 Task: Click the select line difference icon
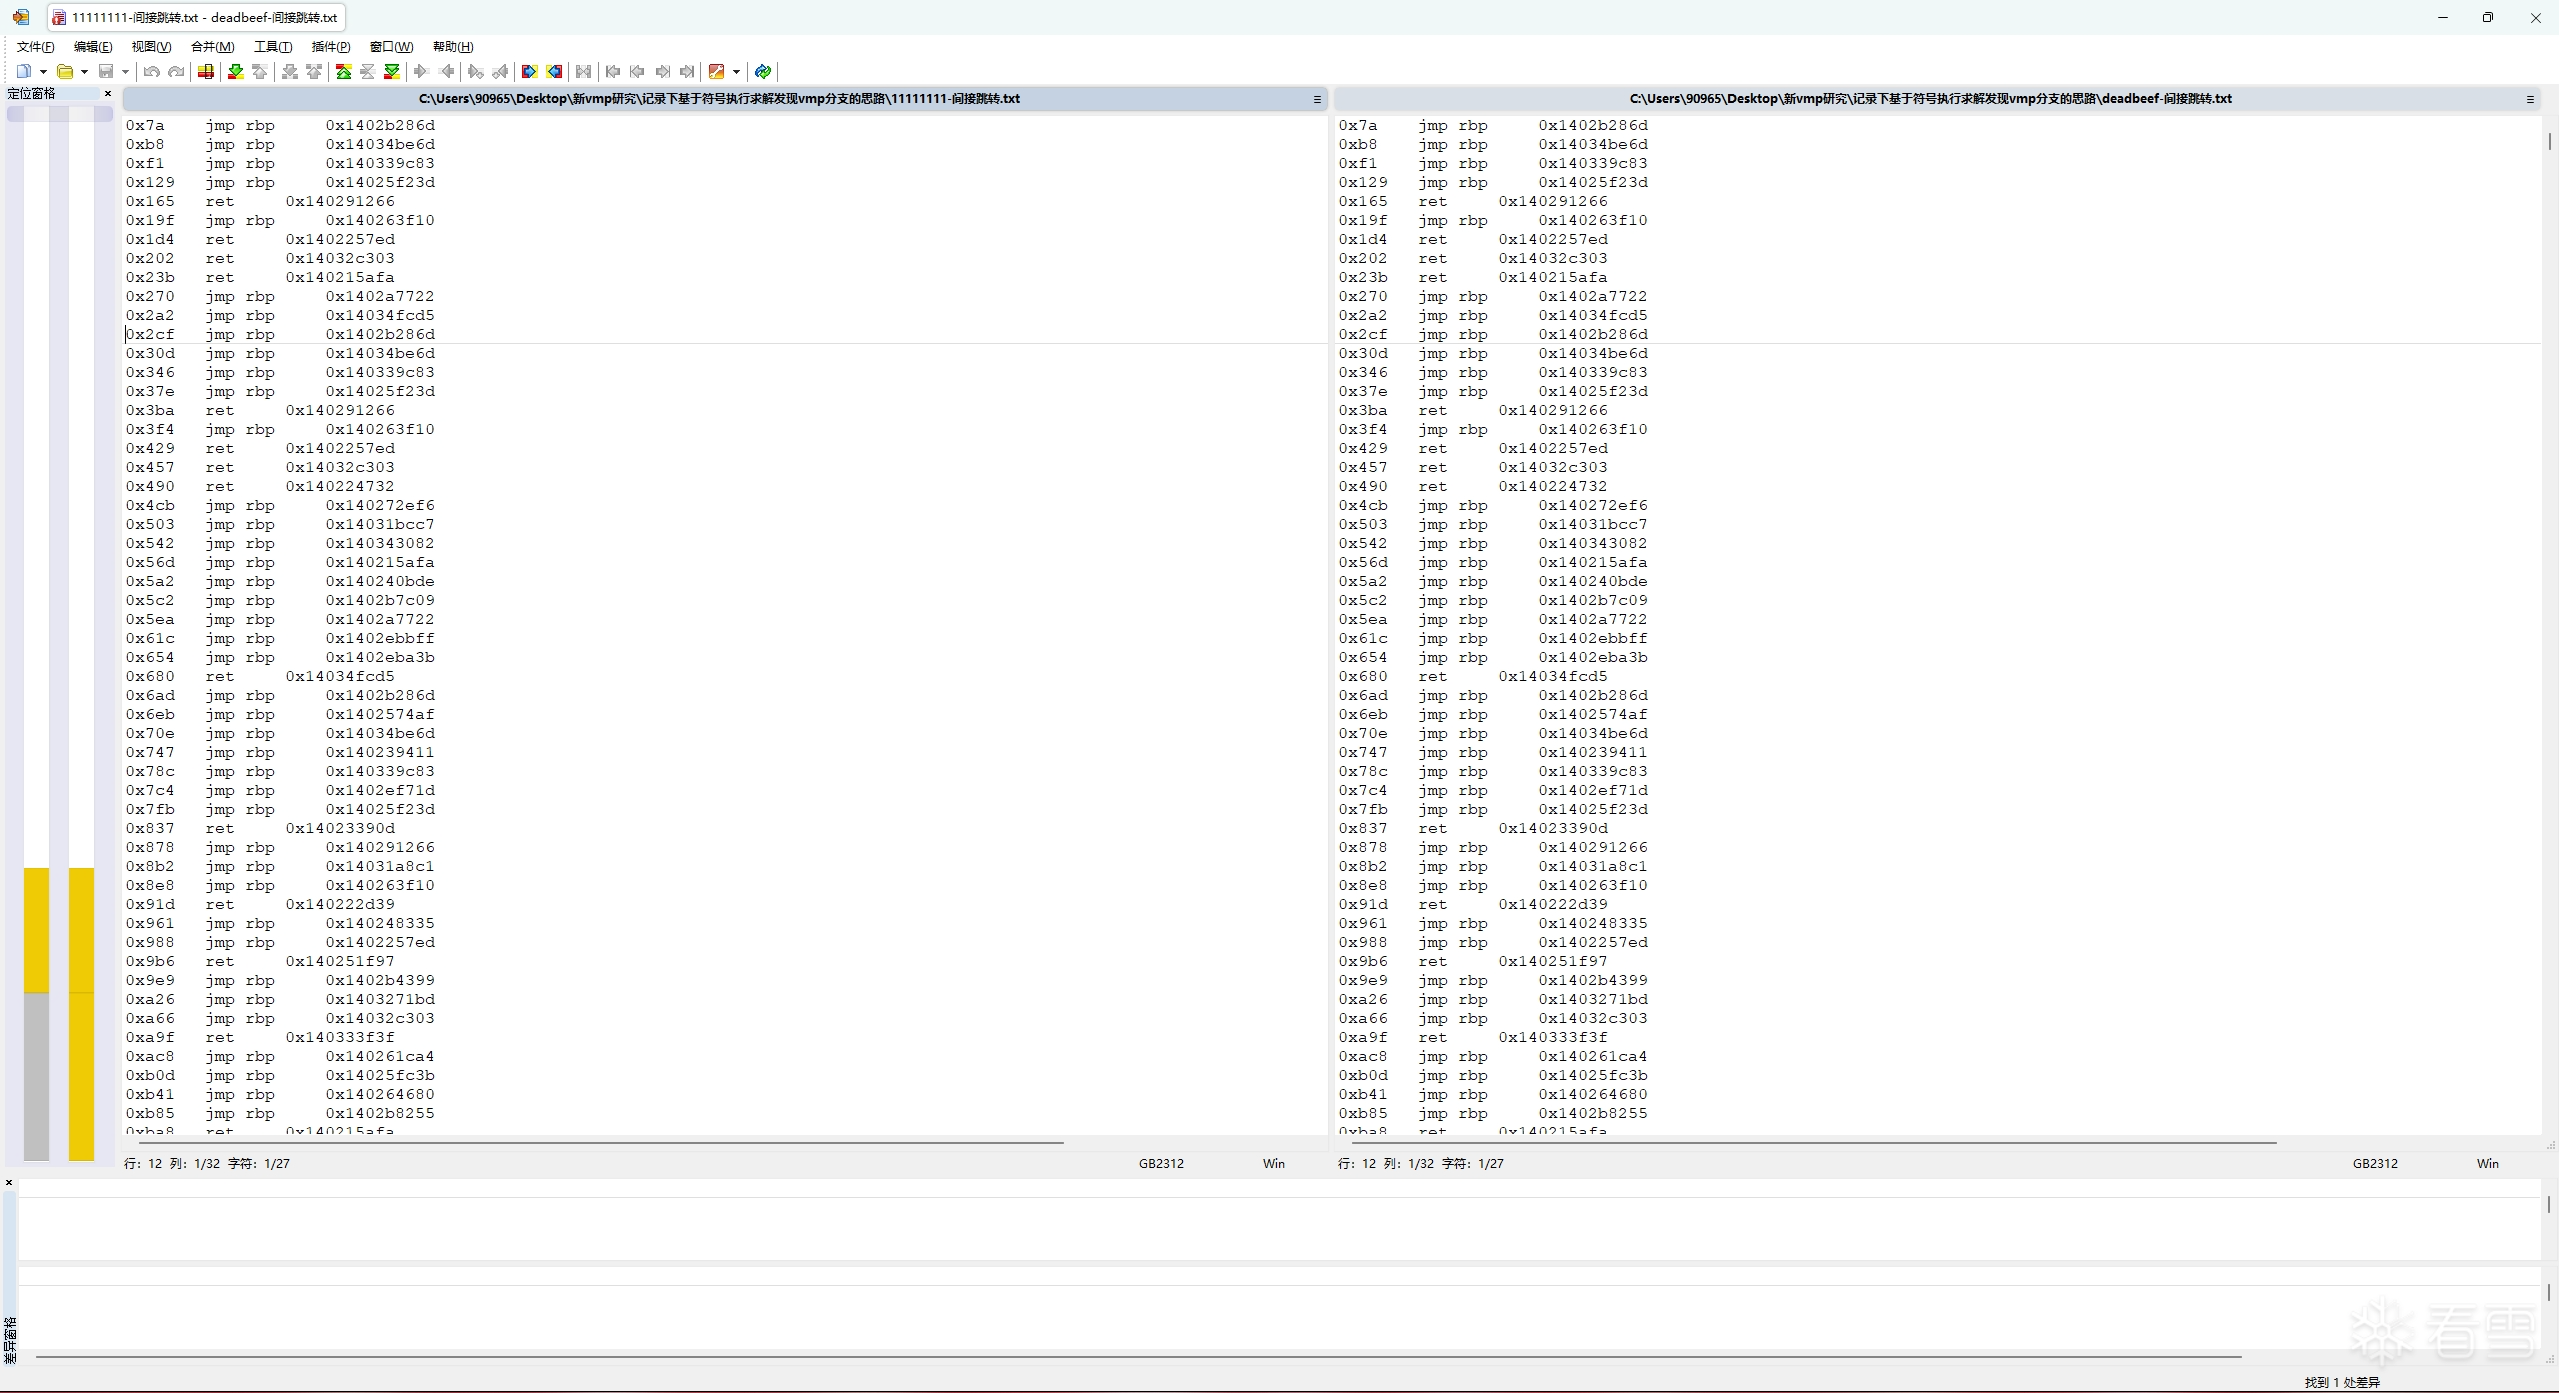(206, 71)
